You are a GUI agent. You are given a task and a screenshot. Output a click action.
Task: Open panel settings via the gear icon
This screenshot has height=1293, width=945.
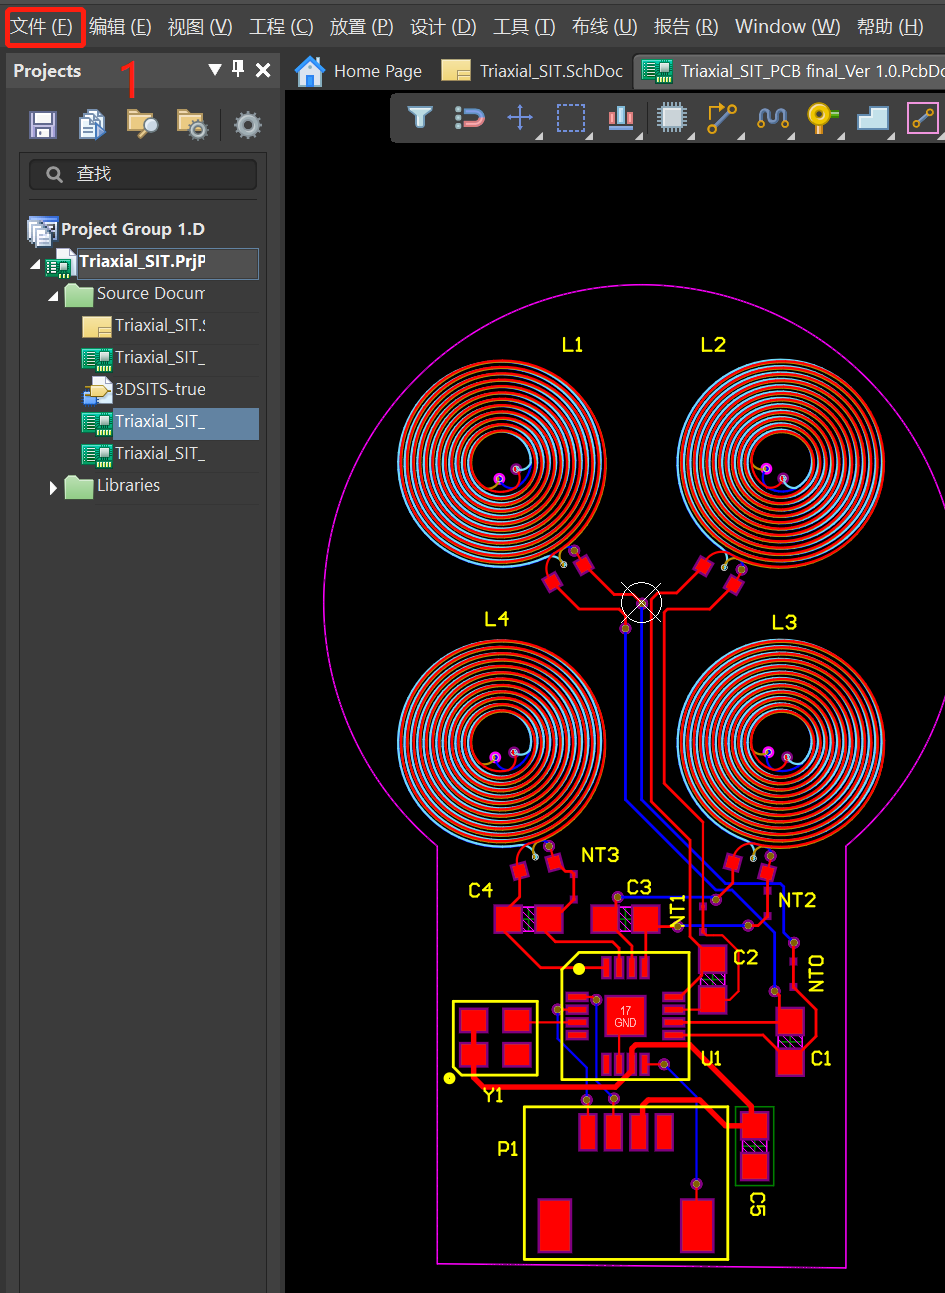(247, 125)
